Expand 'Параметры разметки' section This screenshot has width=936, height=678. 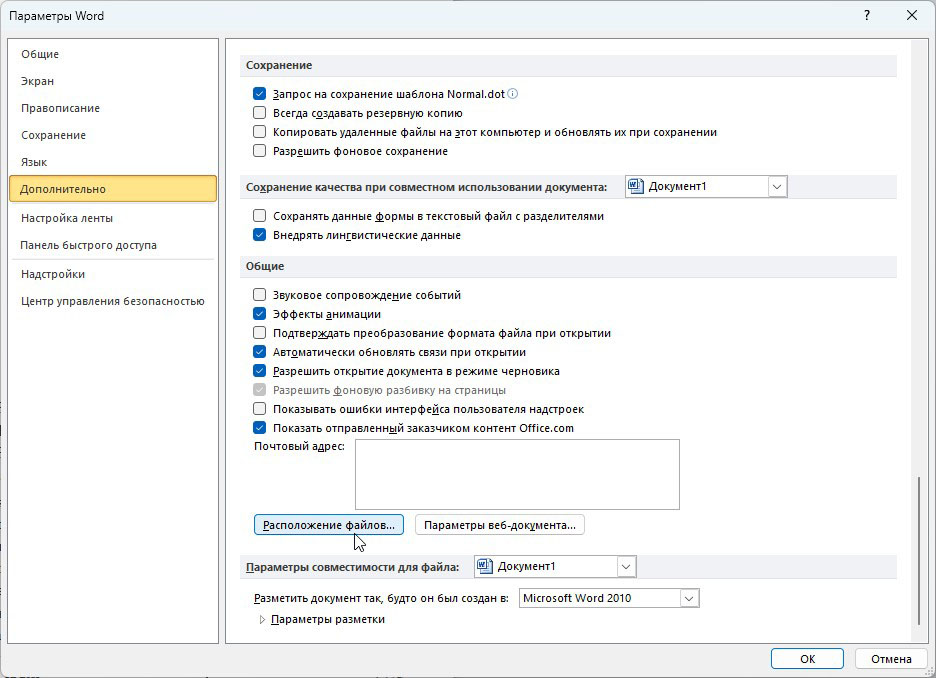coord(263,619)
